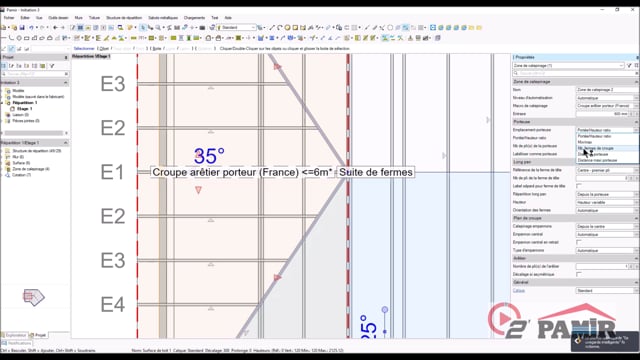This screenshot has height=360, width=640.
Task: Click the filter icon in Propriétés panel
Action: tap(629, 65)
